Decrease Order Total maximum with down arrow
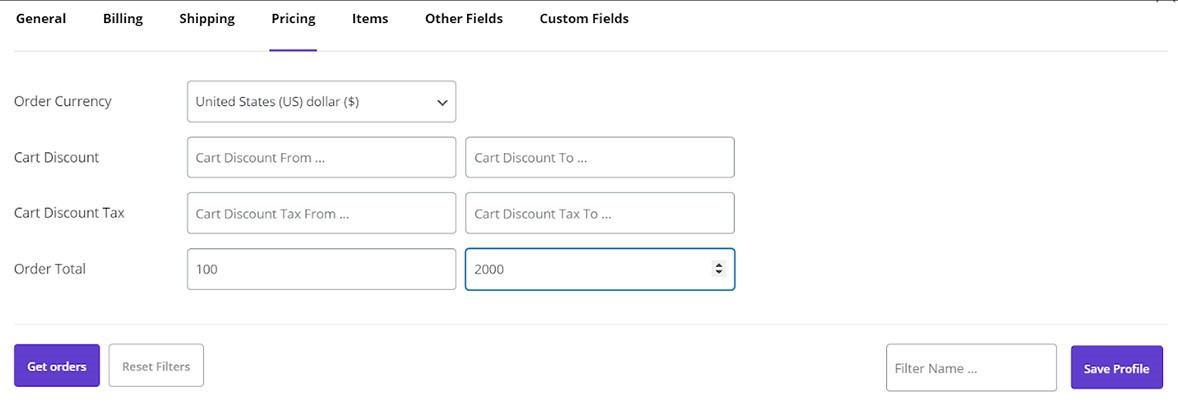 pos(718,274)
